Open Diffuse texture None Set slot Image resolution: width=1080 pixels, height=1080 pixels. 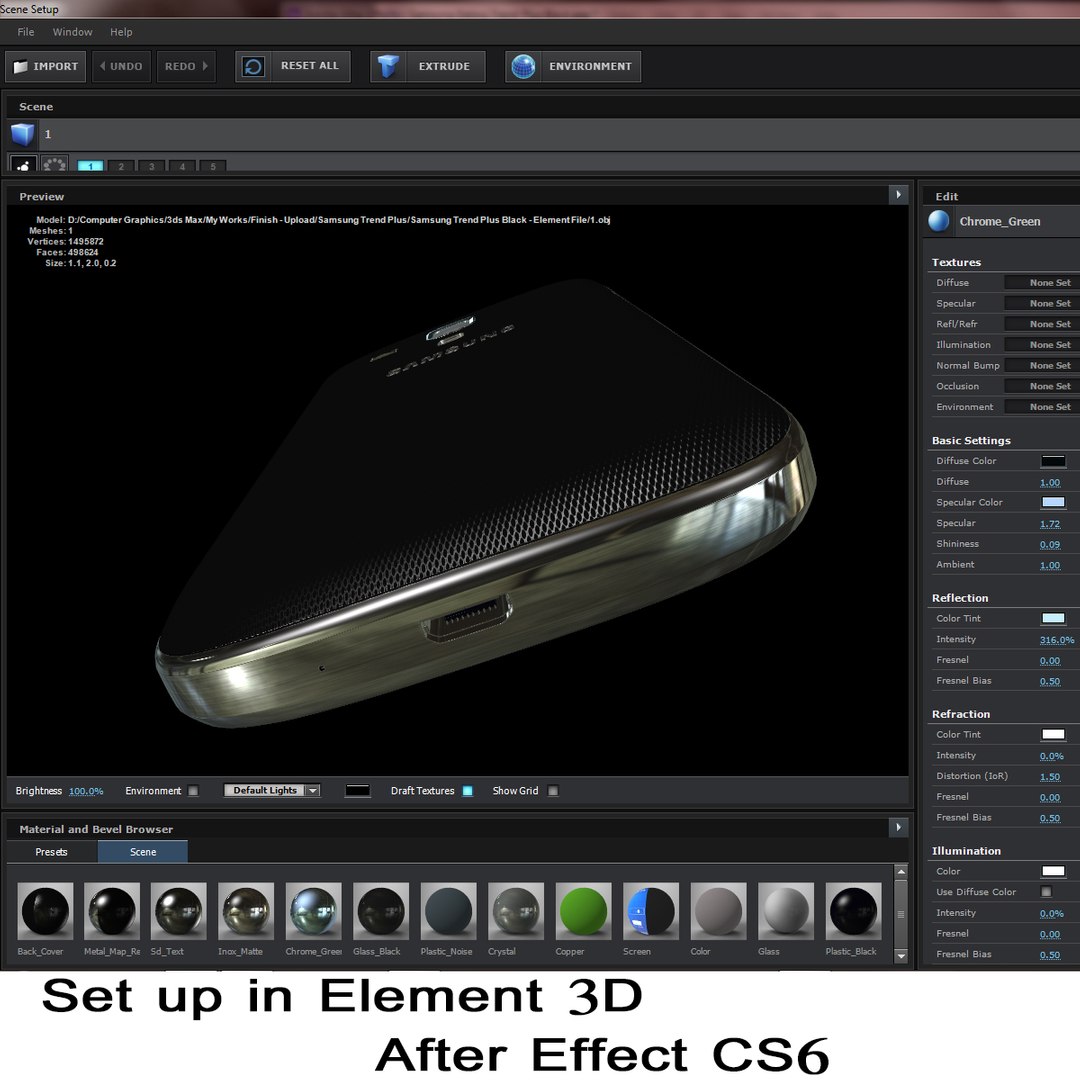[1041, 282]
